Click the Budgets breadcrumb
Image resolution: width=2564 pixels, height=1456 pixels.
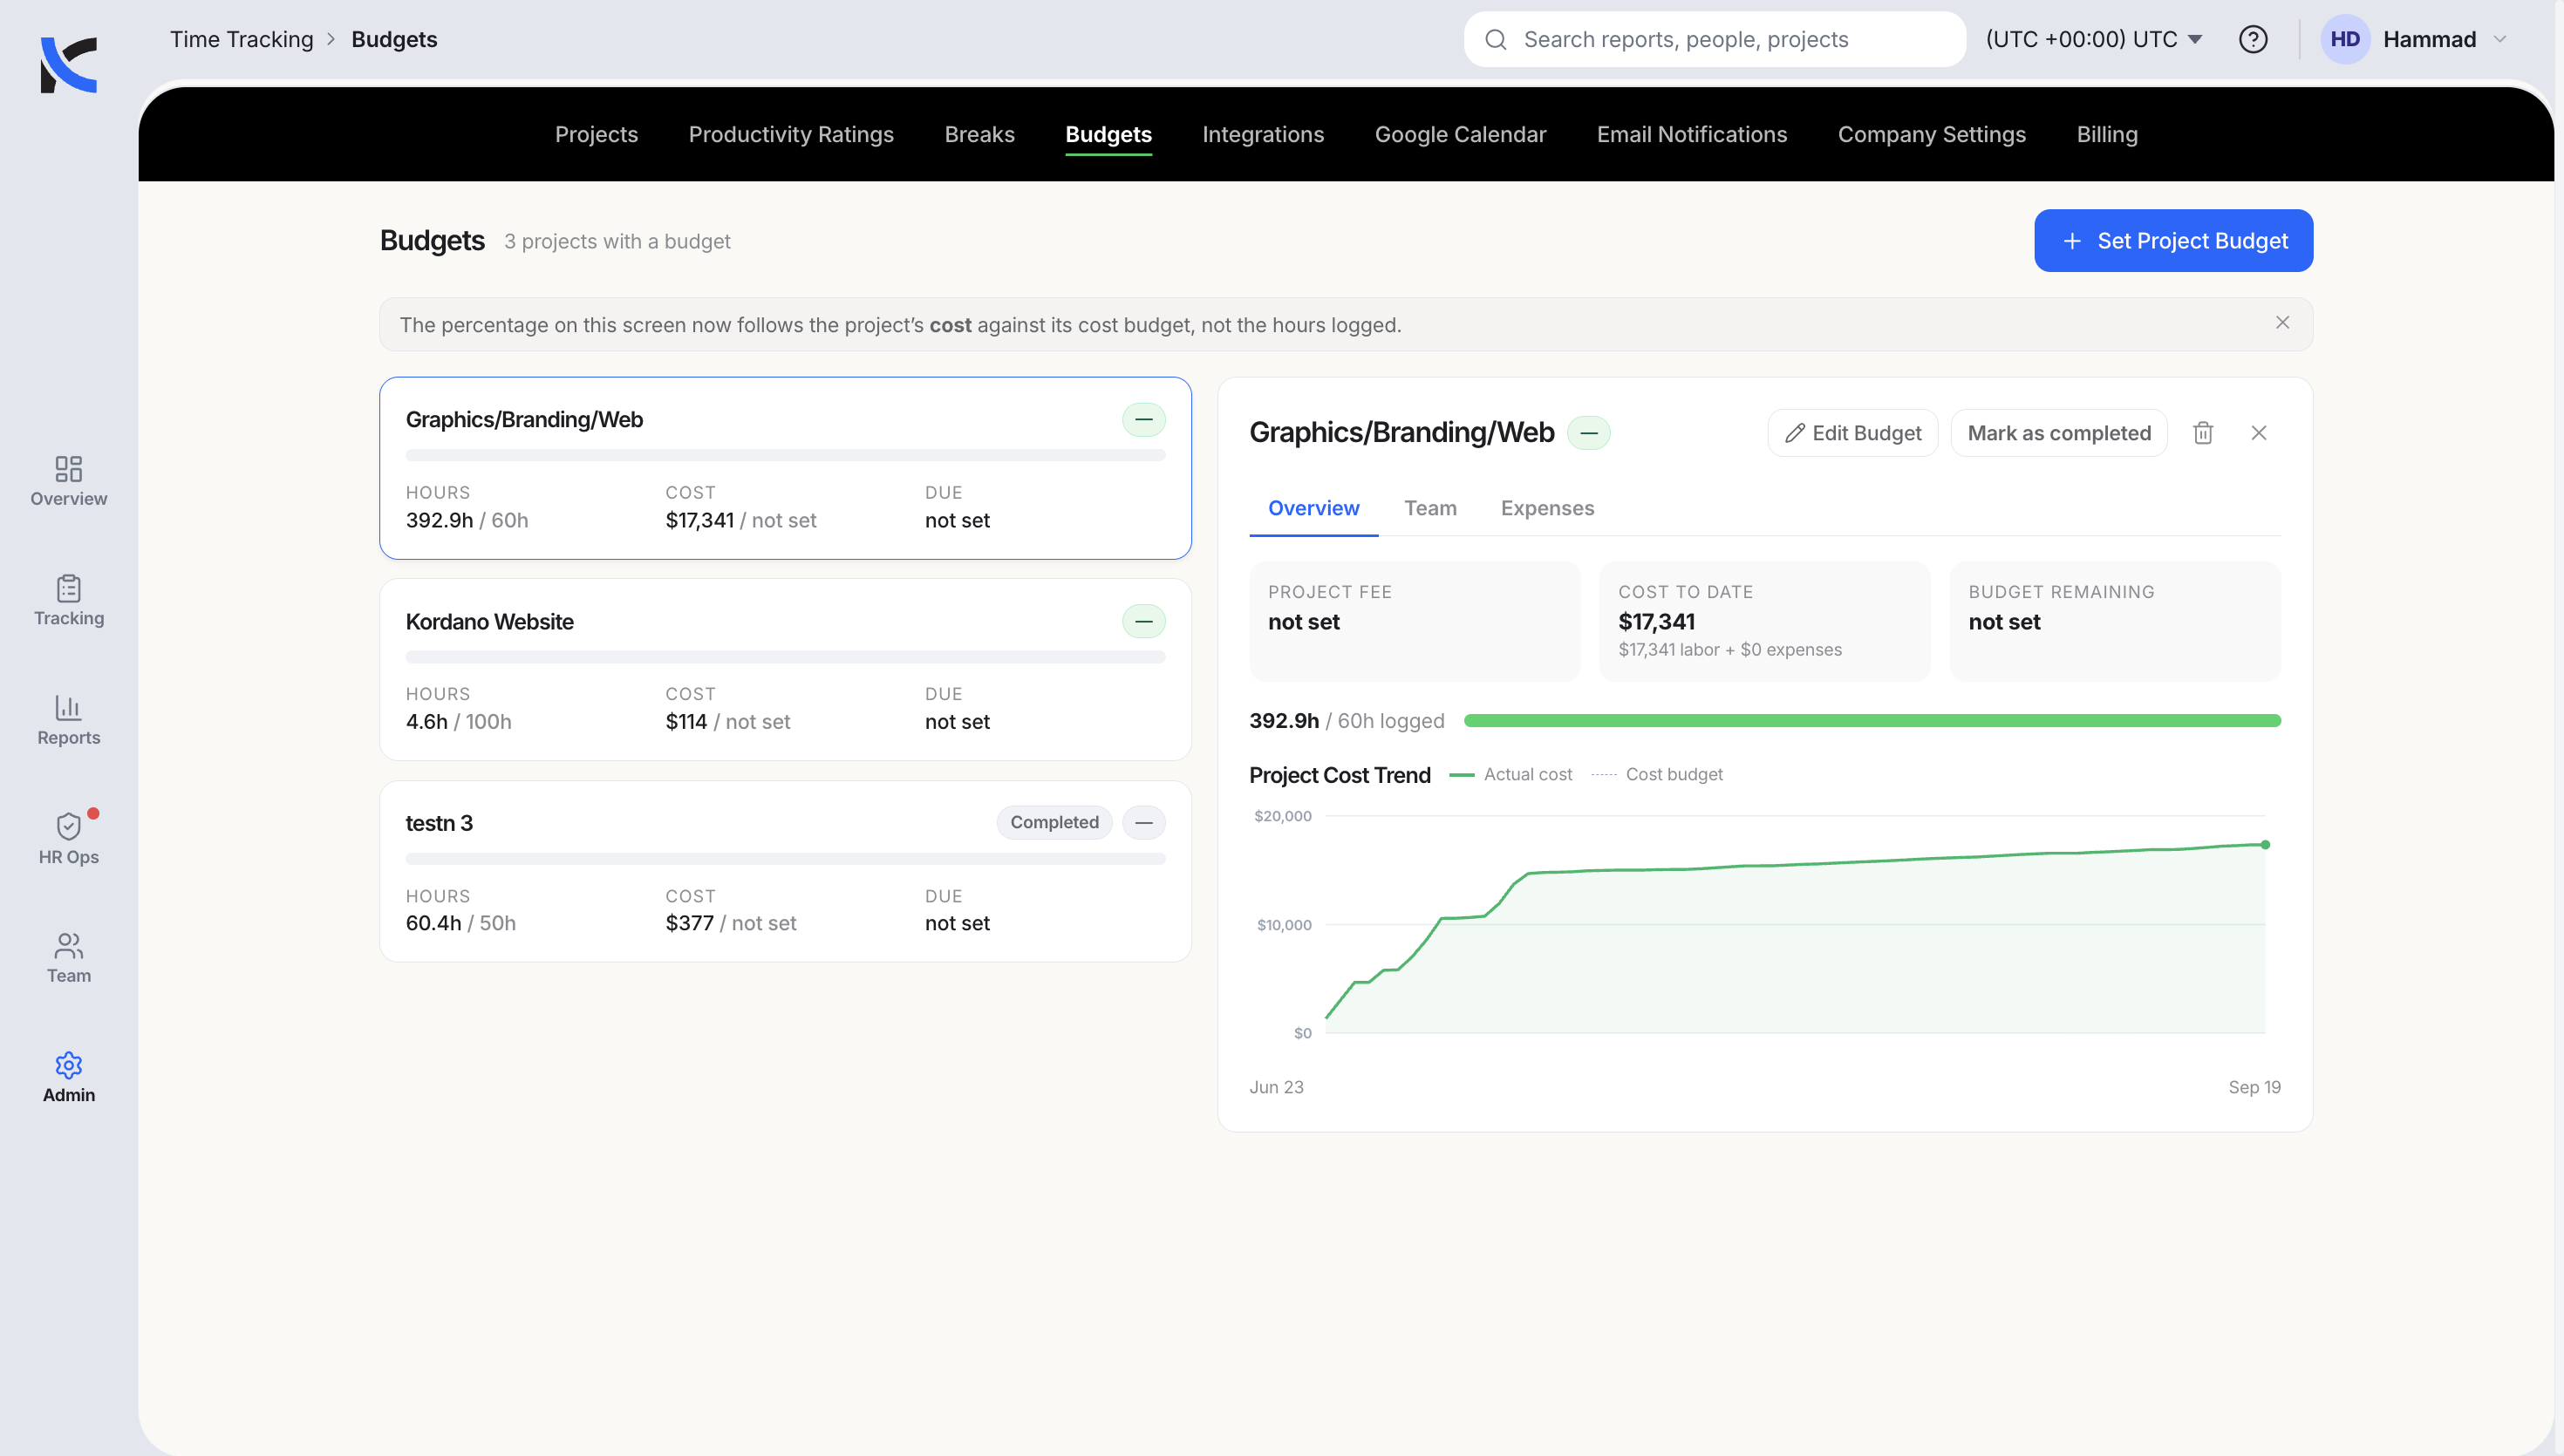pos(394,39)
